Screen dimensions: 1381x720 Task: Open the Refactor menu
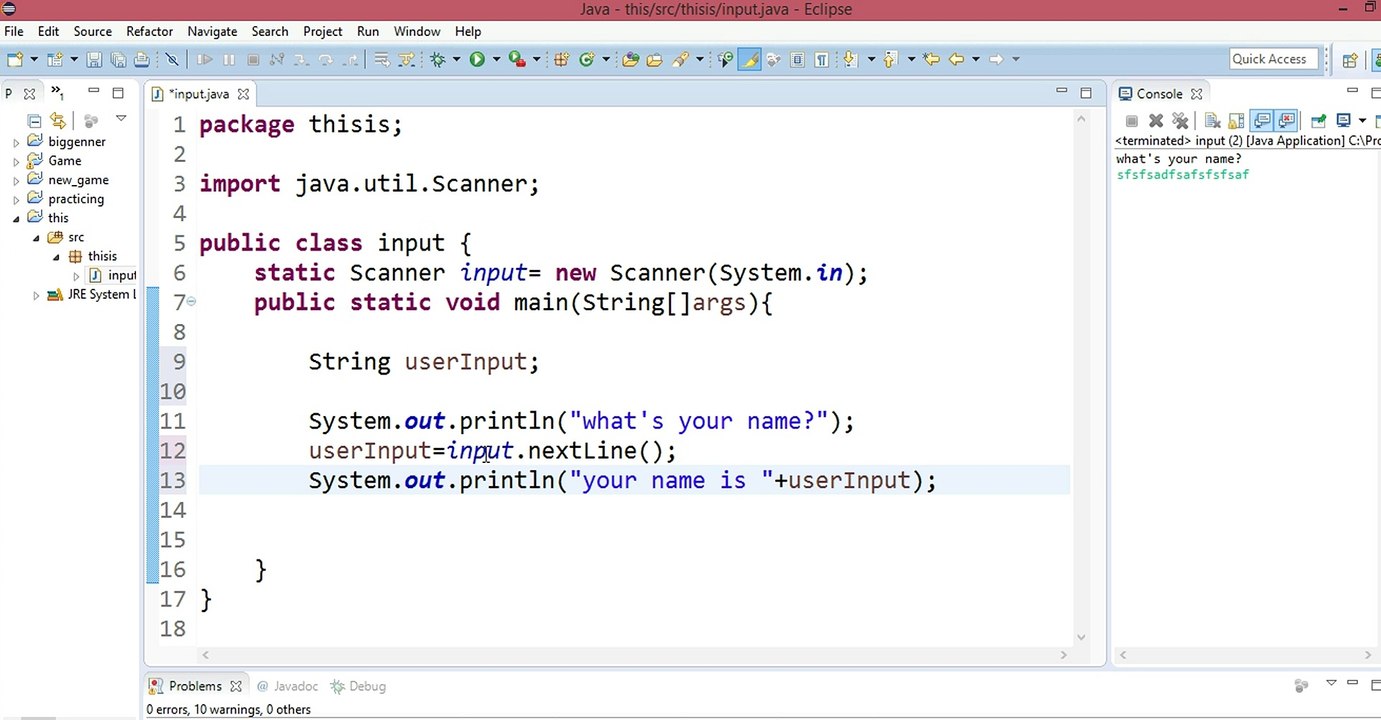[x=150, y=31]
